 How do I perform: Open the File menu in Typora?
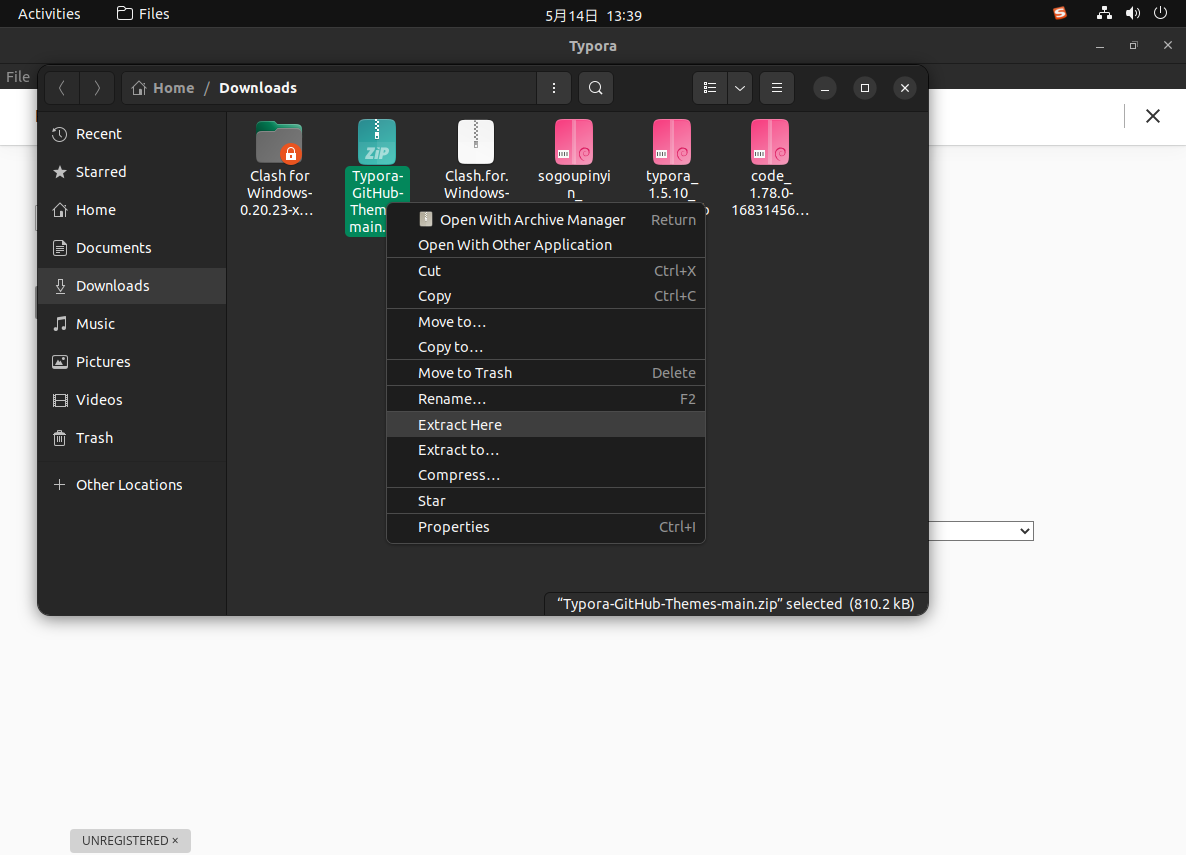click(x=18, y=76)
